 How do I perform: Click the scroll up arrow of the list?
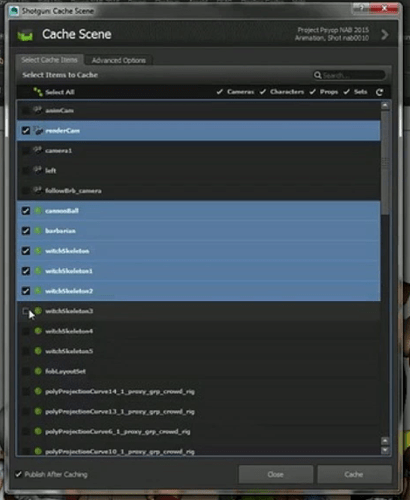point(385,106)
